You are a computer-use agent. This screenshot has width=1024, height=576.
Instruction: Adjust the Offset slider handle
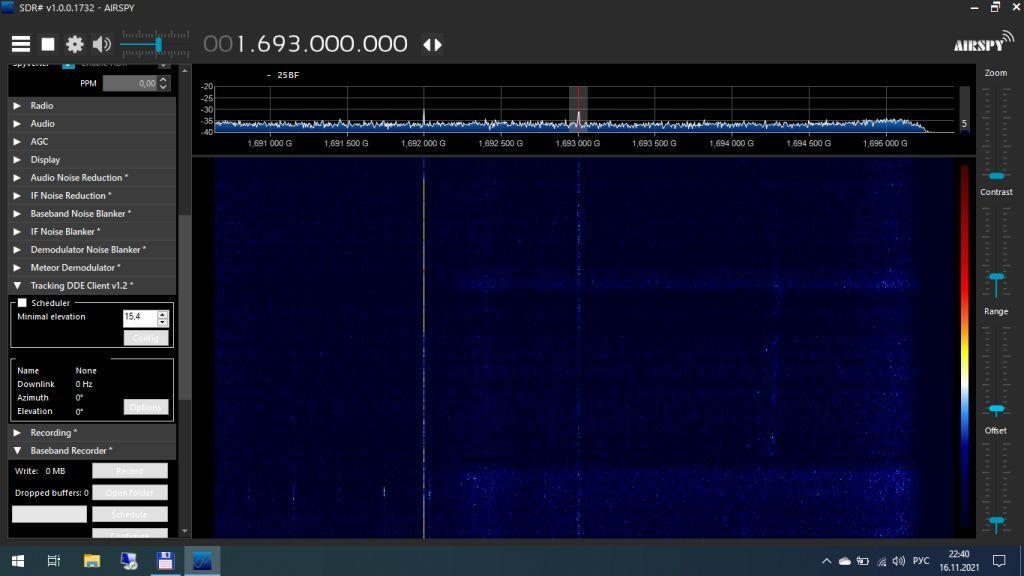point(996,520)
